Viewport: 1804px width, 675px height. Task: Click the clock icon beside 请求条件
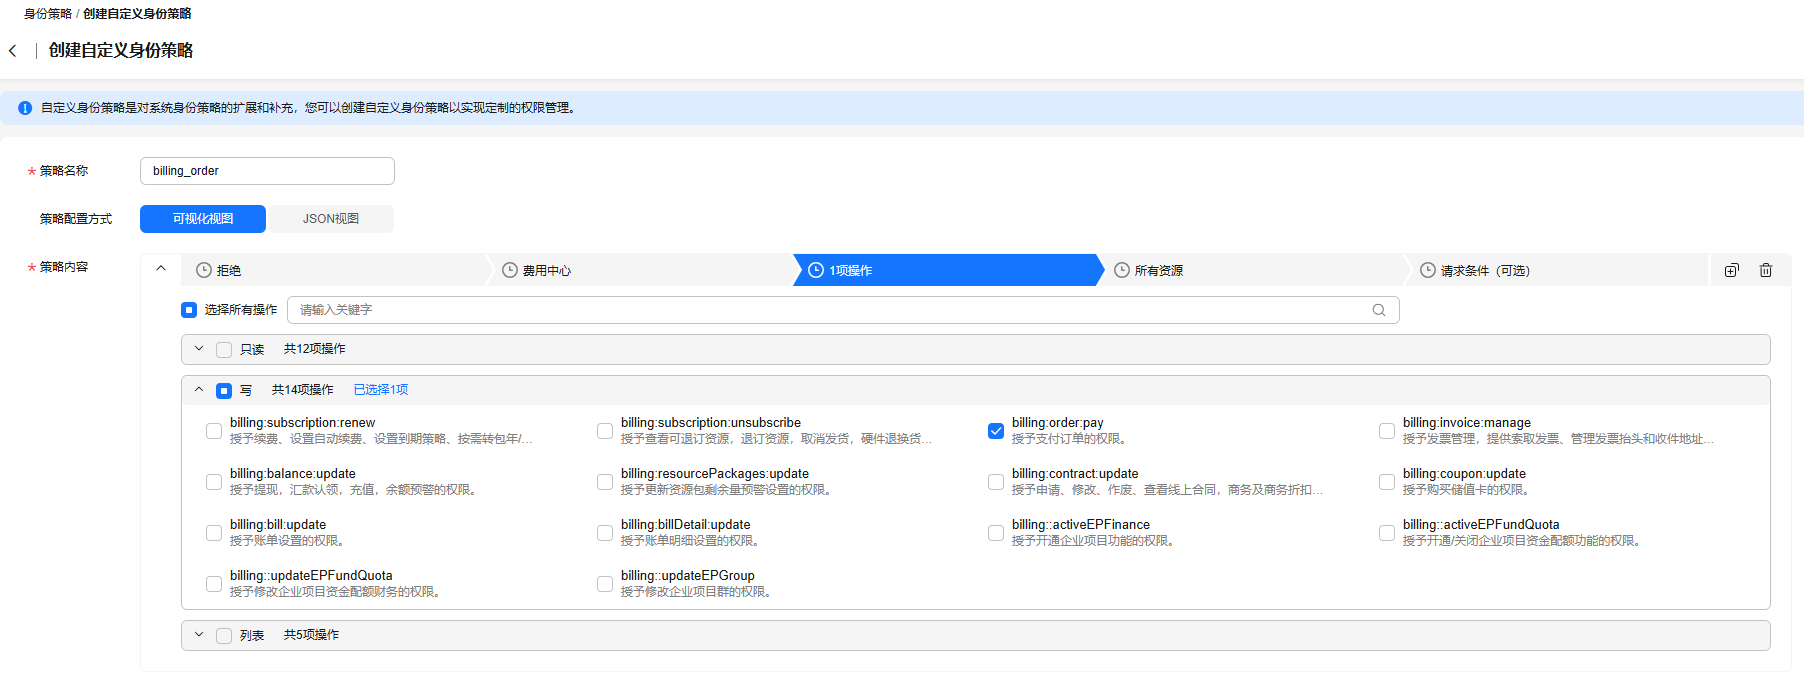pos(1428,270)
